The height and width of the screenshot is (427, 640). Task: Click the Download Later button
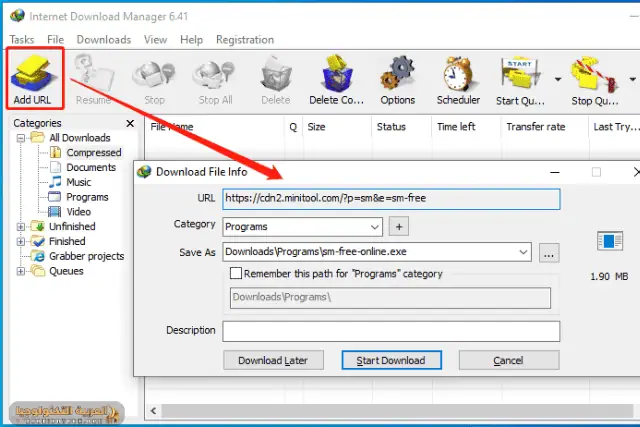(x=273, y=360)
